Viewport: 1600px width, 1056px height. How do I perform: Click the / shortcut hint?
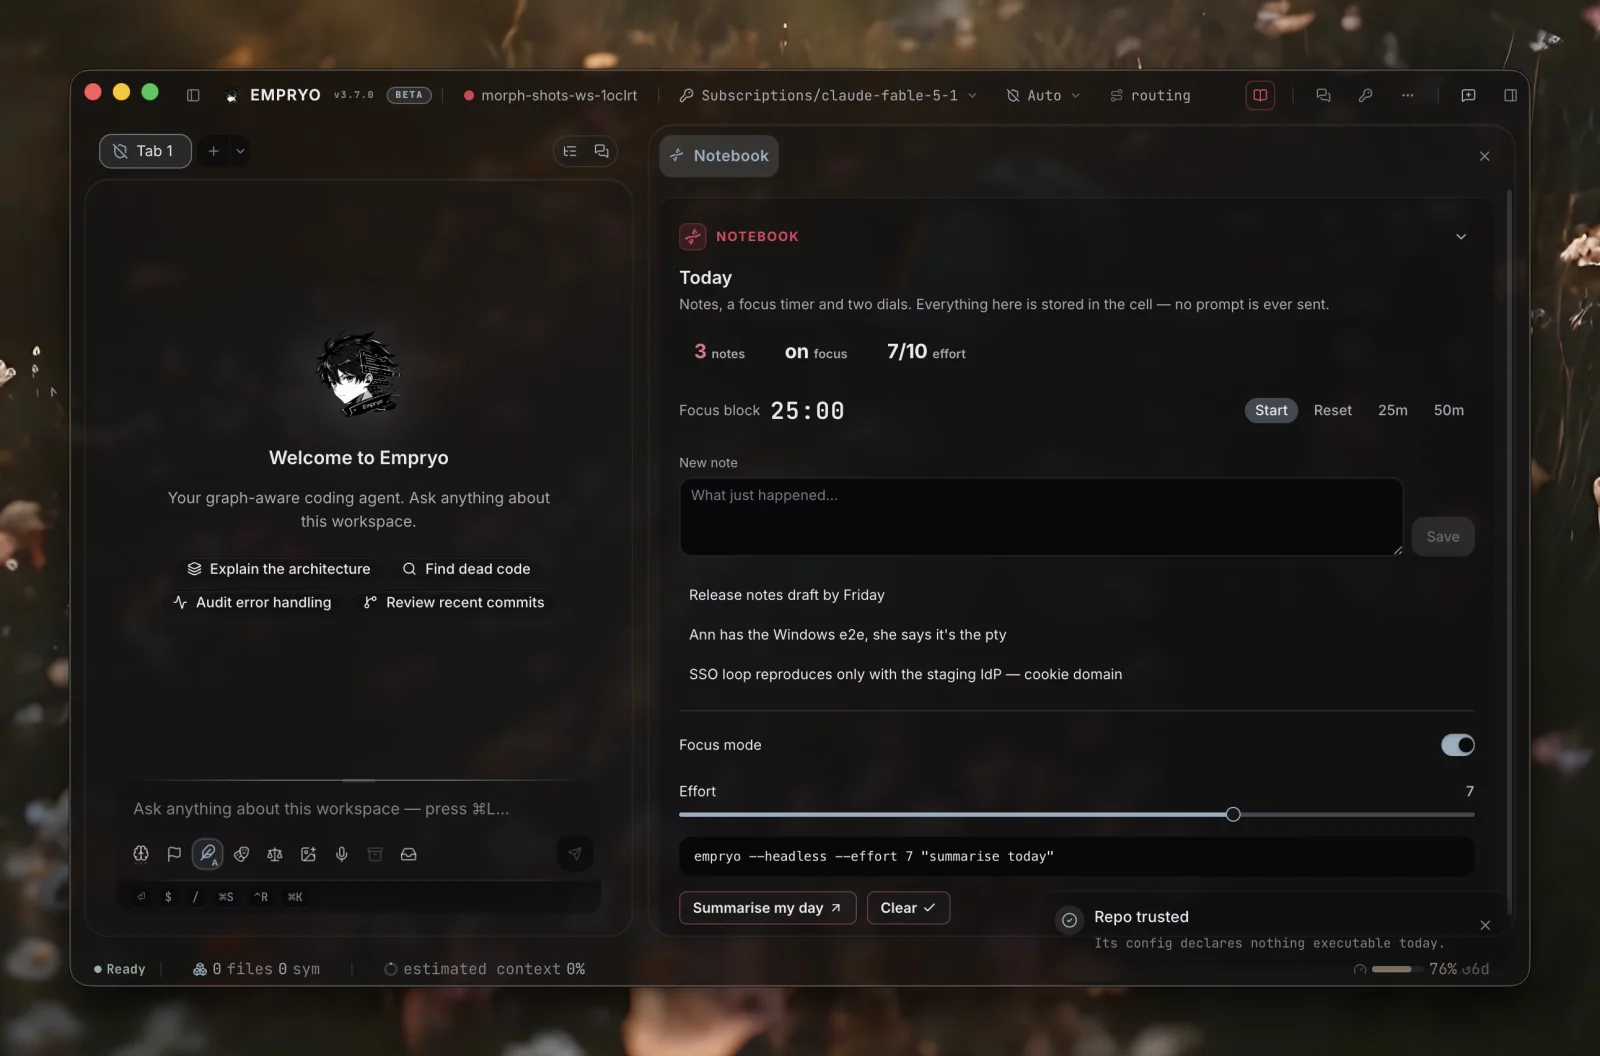tap(195, 897)
